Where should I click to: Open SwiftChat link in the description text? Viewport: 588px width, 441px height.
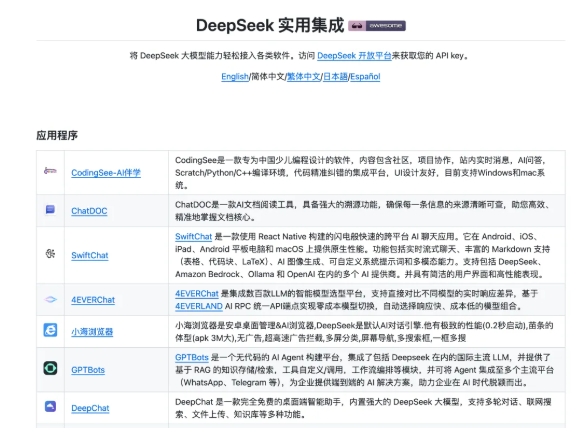click(x=194, y=237)
